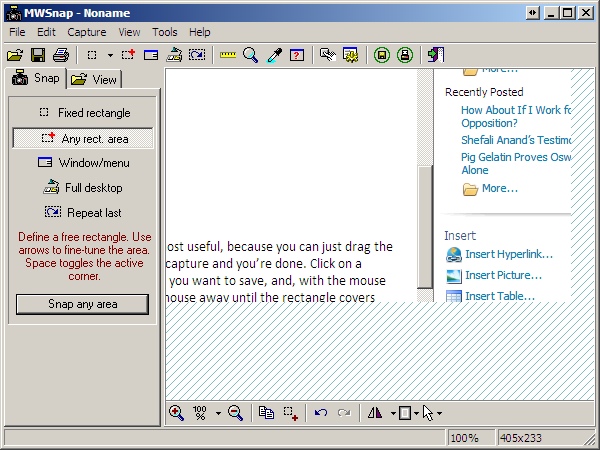Open the Capture menu
The image size is (600, 450).
[x=86, y=32]
